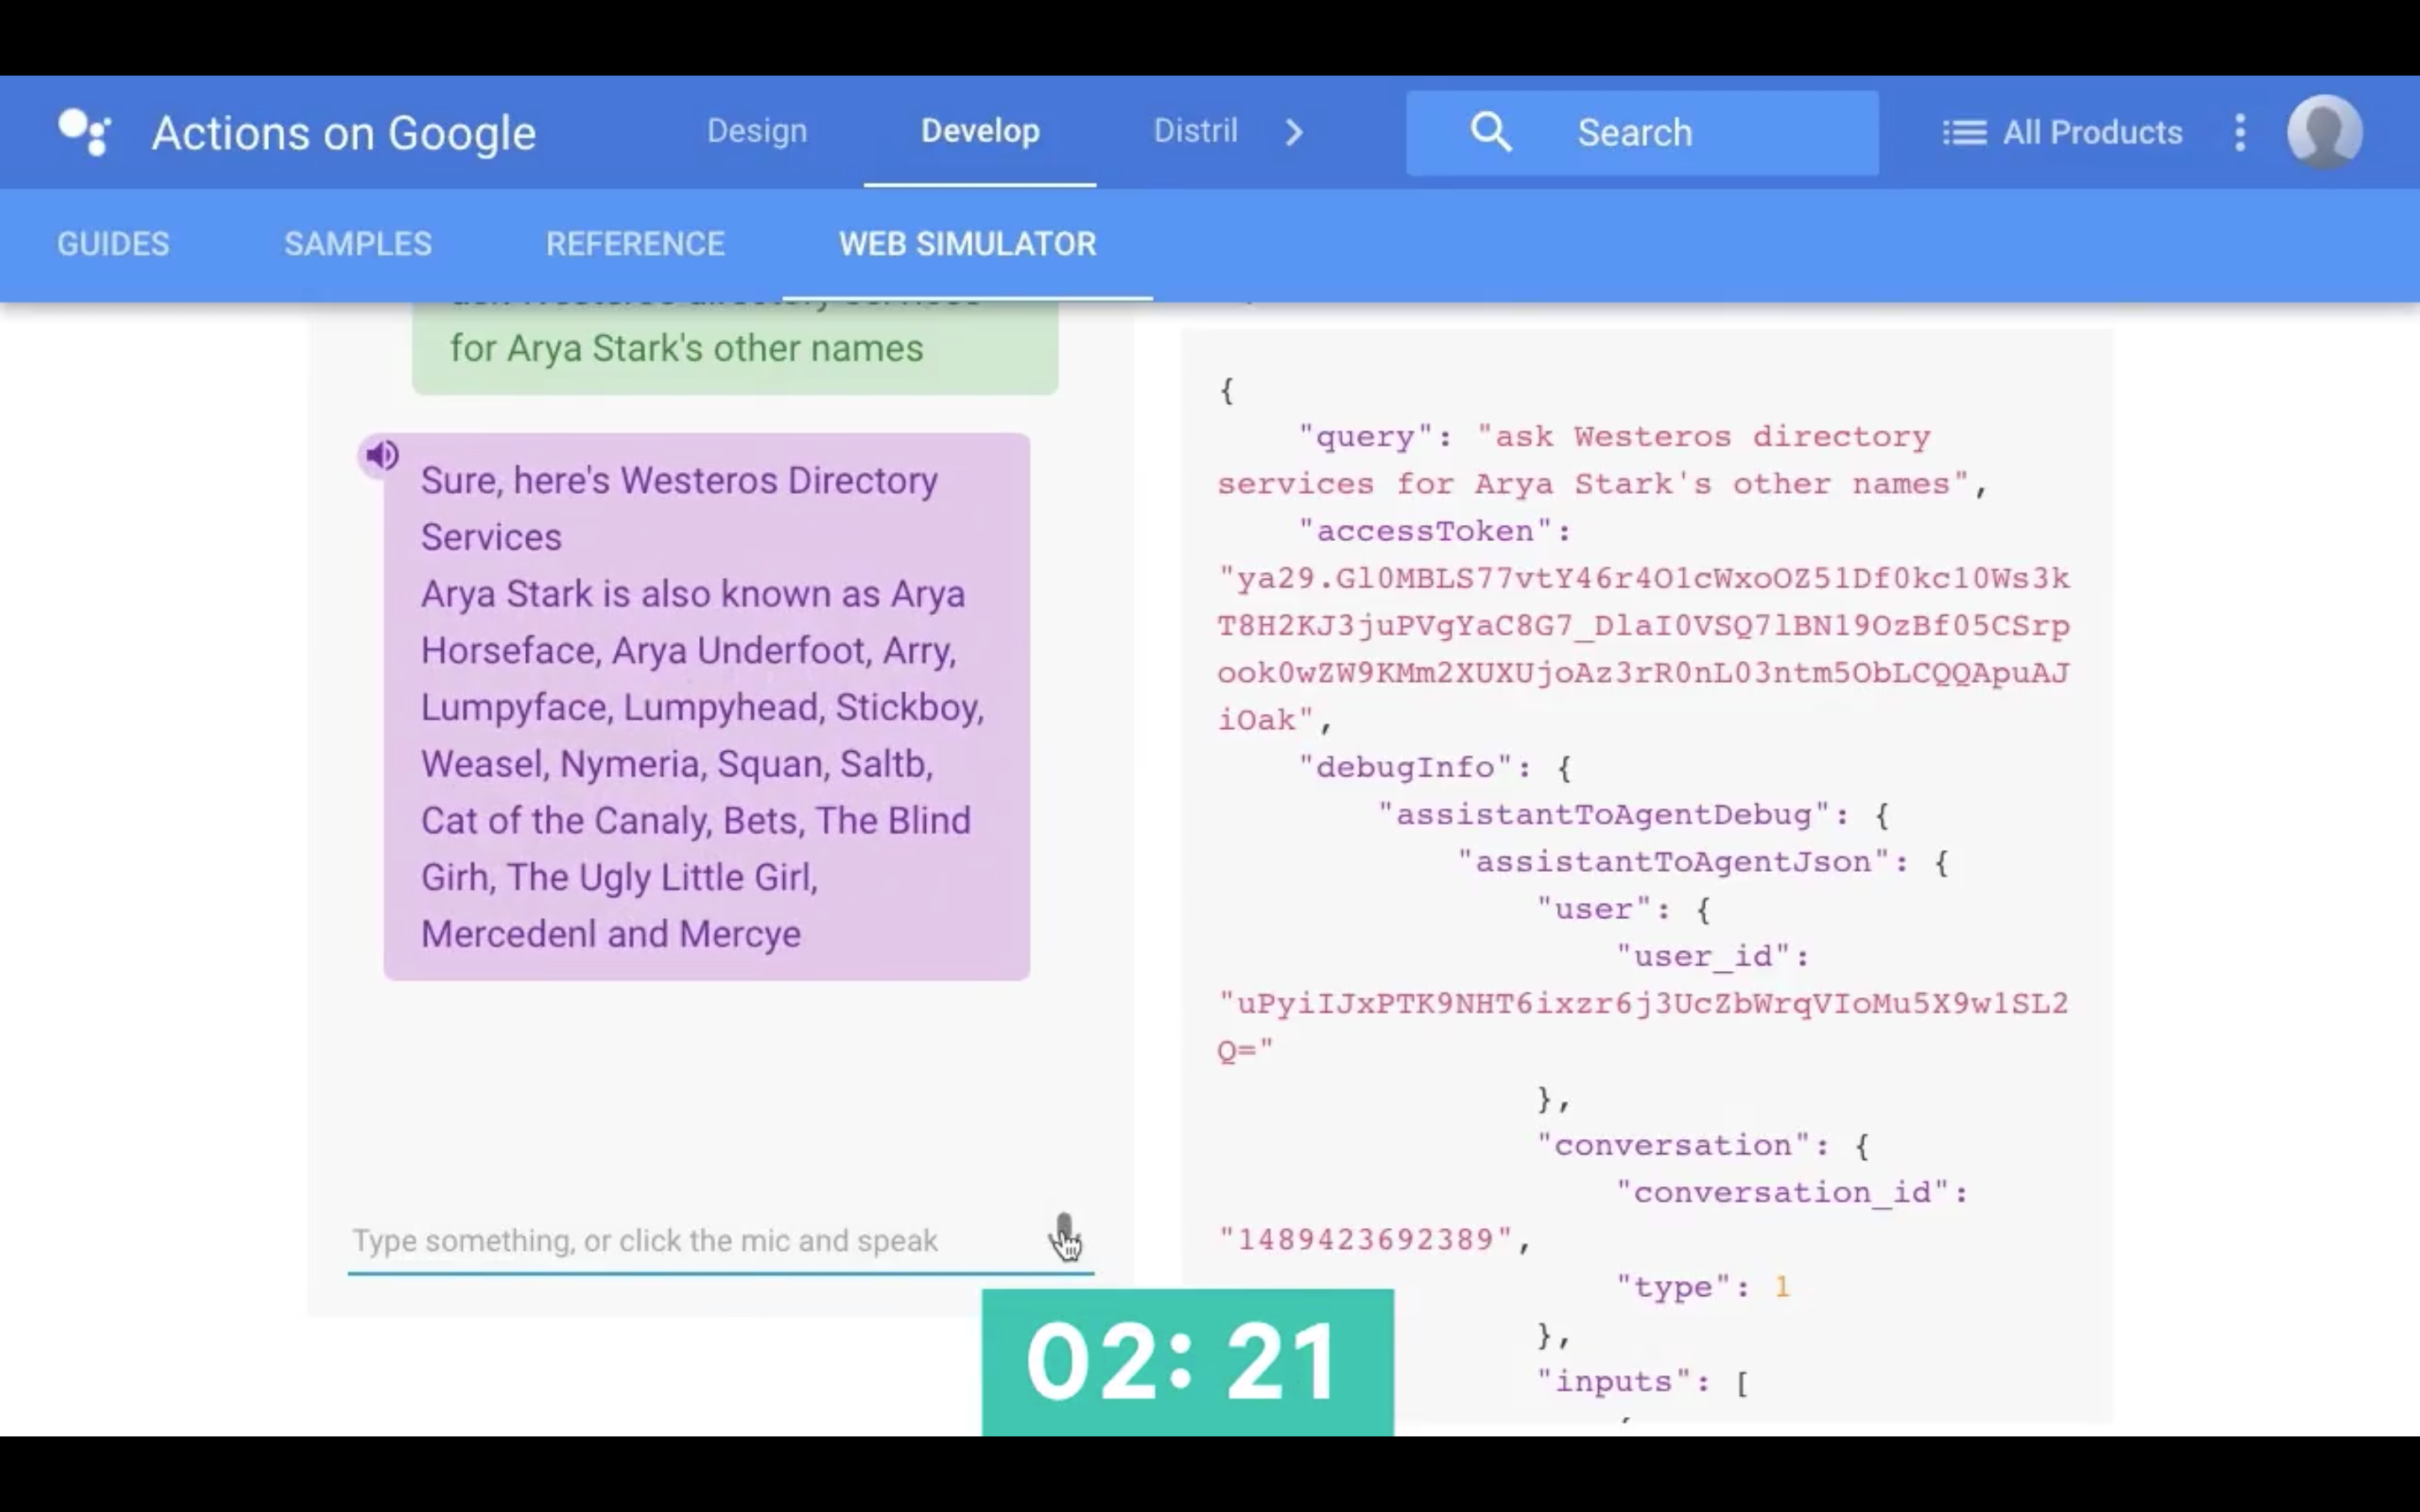This screenshot has height=1512, width=2420.
Task: Open the user account avatar
Action: [2325, 133]
